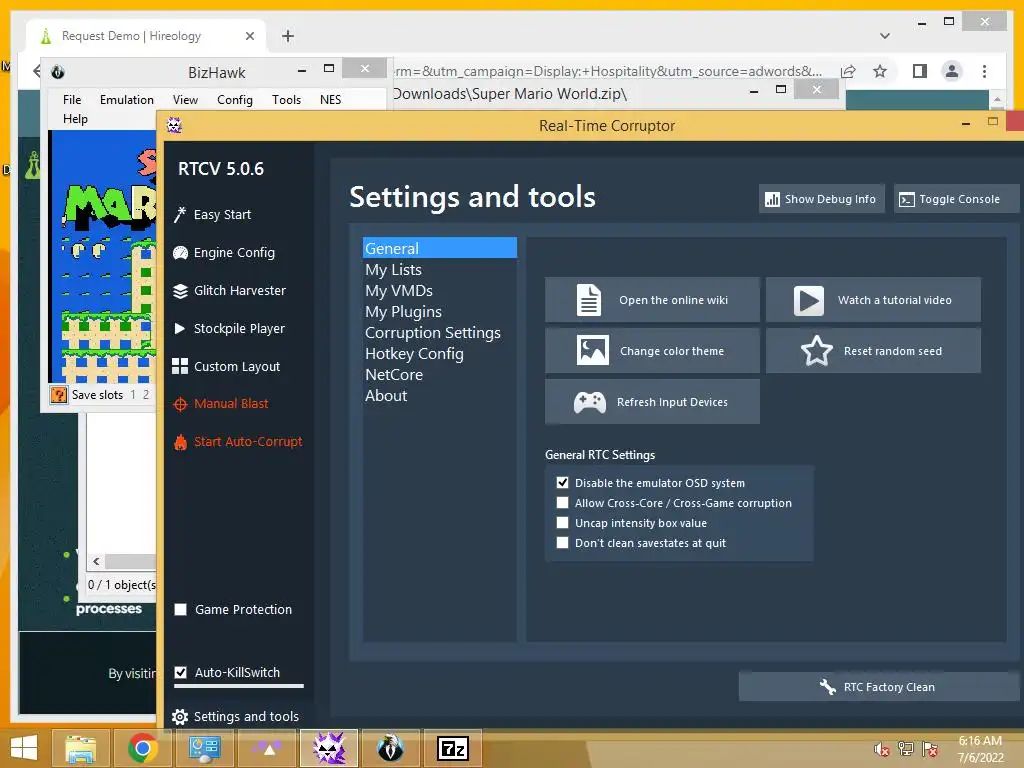Viewport: 1024px width, 768px height.
Task: Click the play icon on tutorial video button
Action: [808, 300]
